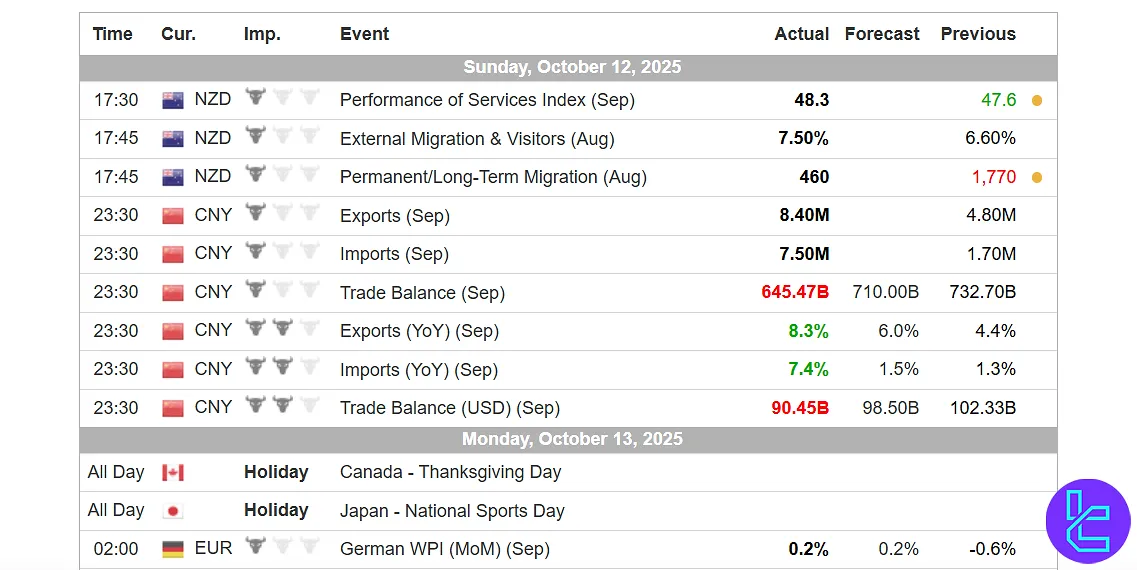Click the New Zealand flag beside Performance of Services Index
This screenshot has height=570, width=1137.
(x=173, y=100)
